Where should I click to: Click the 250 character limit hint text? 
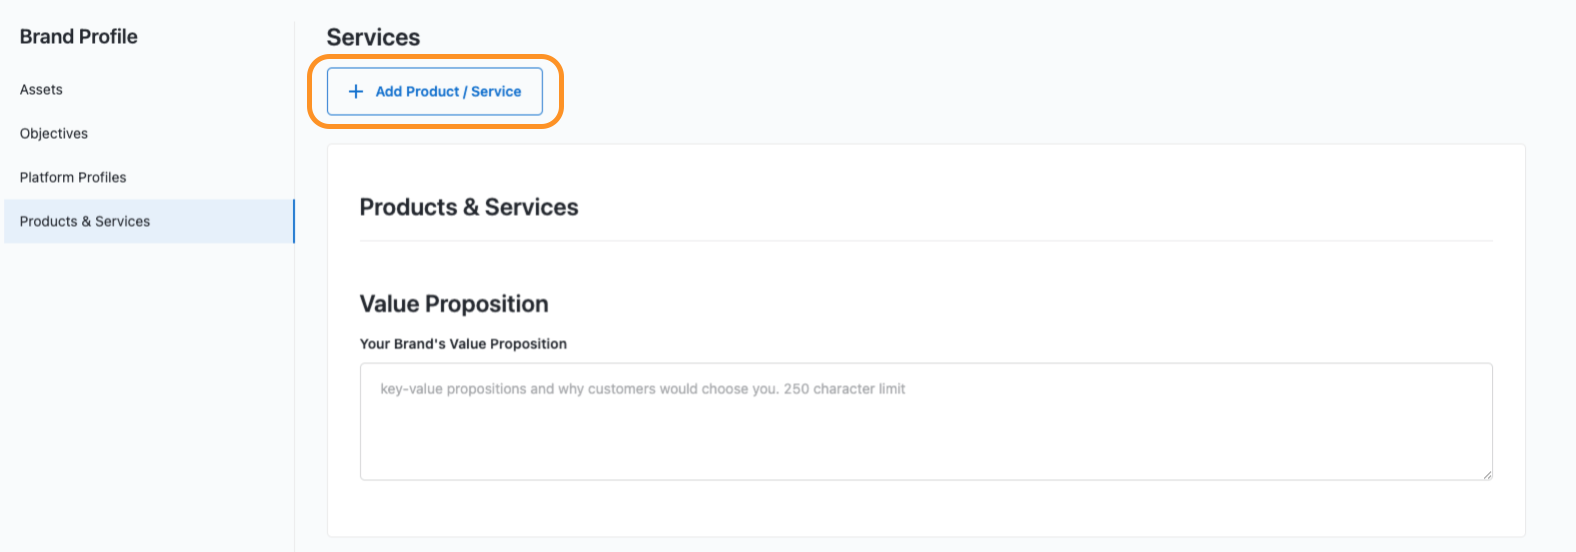pos(845,389)
